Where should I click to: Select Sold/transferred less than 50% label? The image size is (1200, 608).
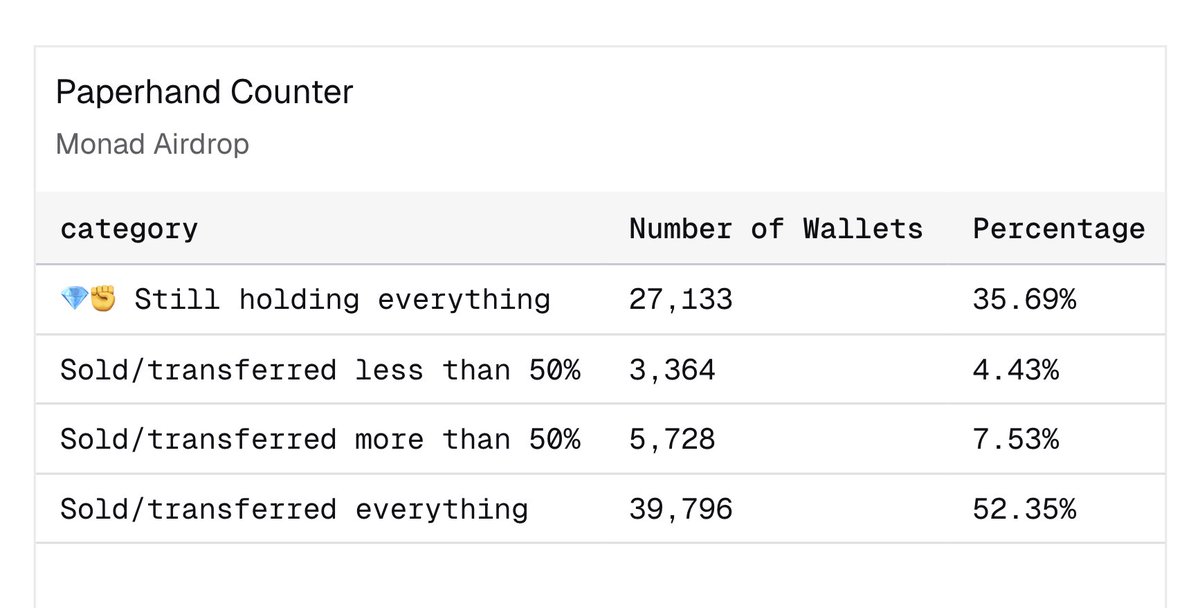point(320,369)
